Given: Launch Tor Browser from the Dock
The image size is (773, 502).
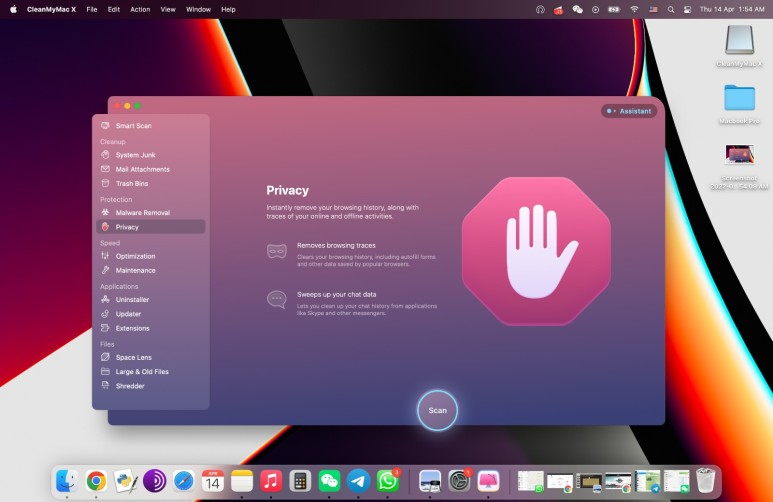Looking at the screenshot, I should 154,481.
